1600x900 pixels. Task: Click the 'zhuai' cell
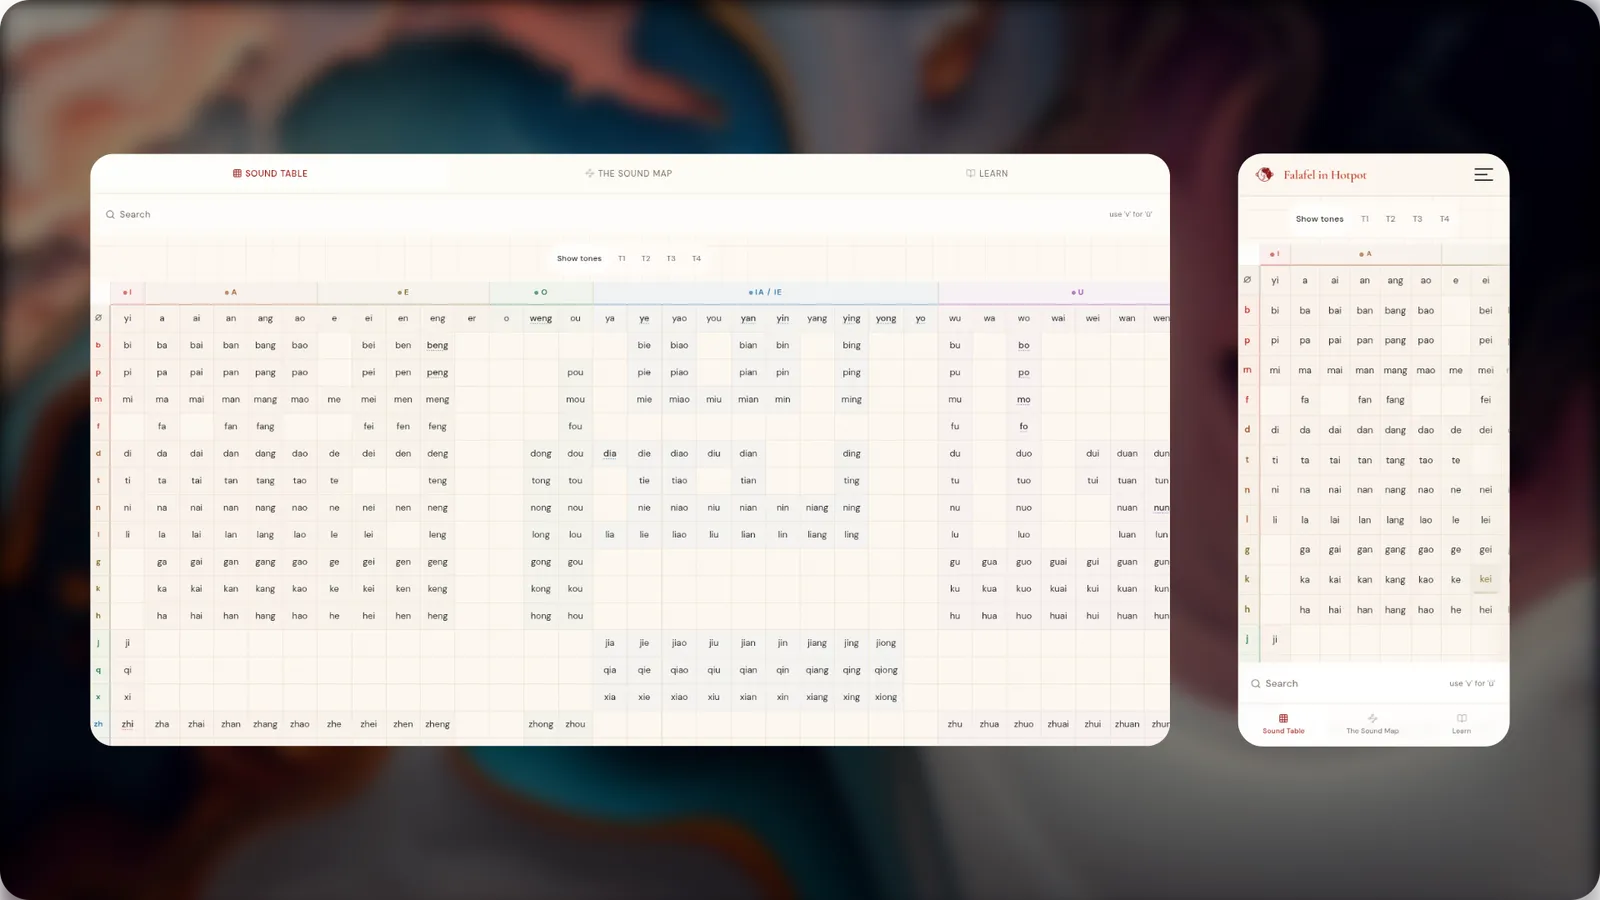(x=1058, y=725)
